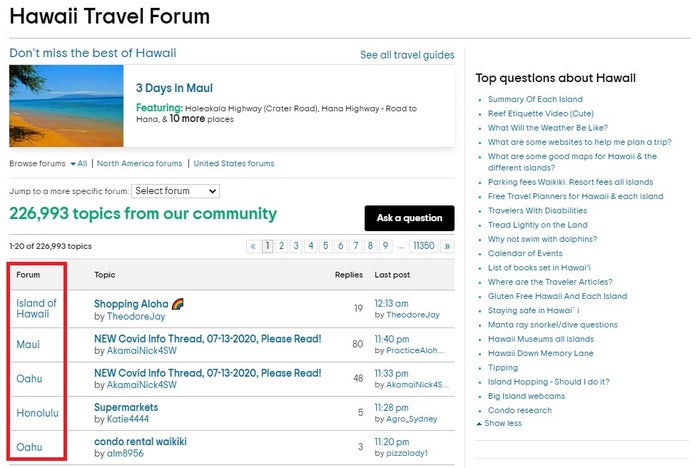The image size is (700, 468).
Task: Open Maui's NEW Covid Info Thread topic
Action: [208, 339]
